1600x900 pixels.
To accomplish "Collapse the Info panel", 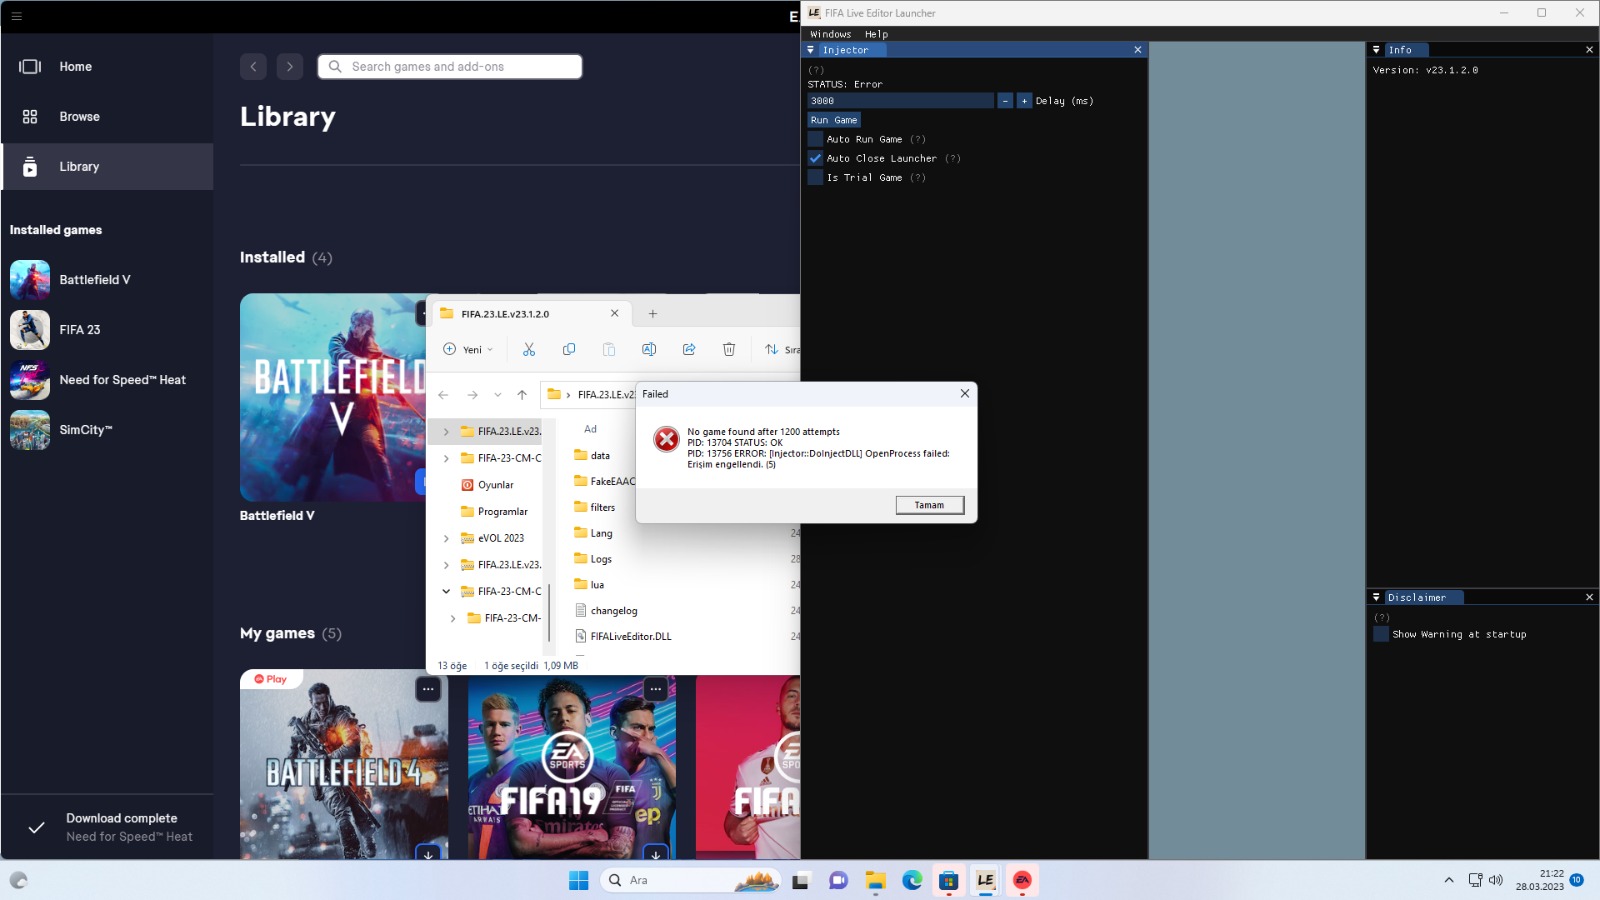I will pos(1377,50).
